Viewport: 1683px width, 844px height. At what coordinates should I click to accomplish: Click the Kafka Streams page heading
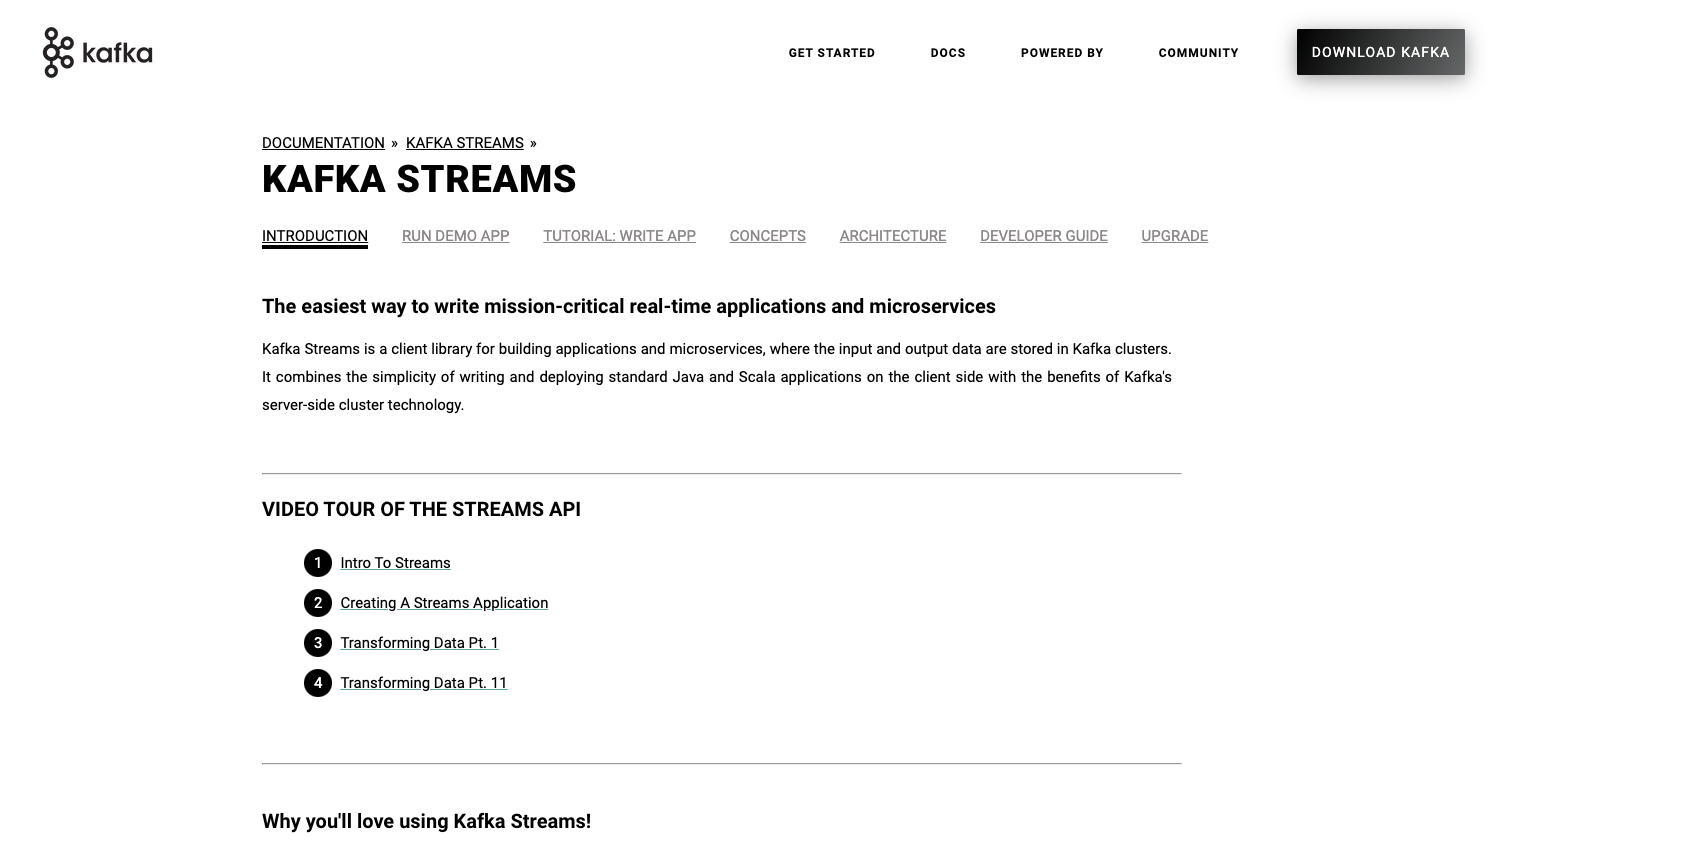419,180
